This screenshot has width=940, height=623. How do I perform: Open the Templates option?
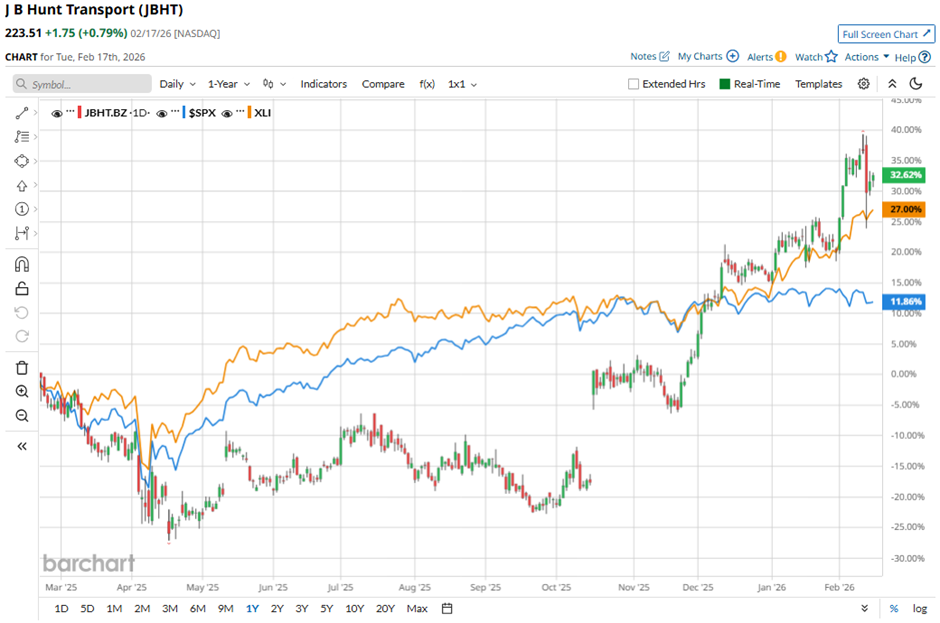(818, 84)
